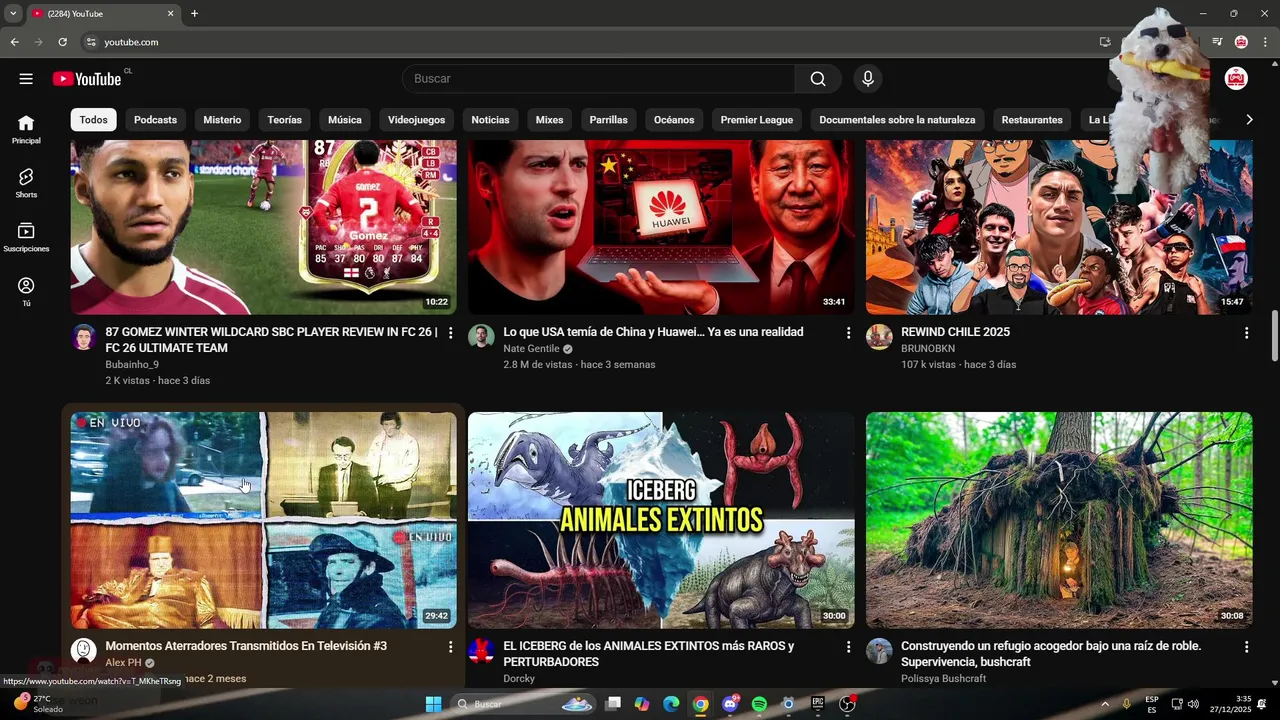
Task: Open Chrome three-dot menu
Action: point(1266,42)
